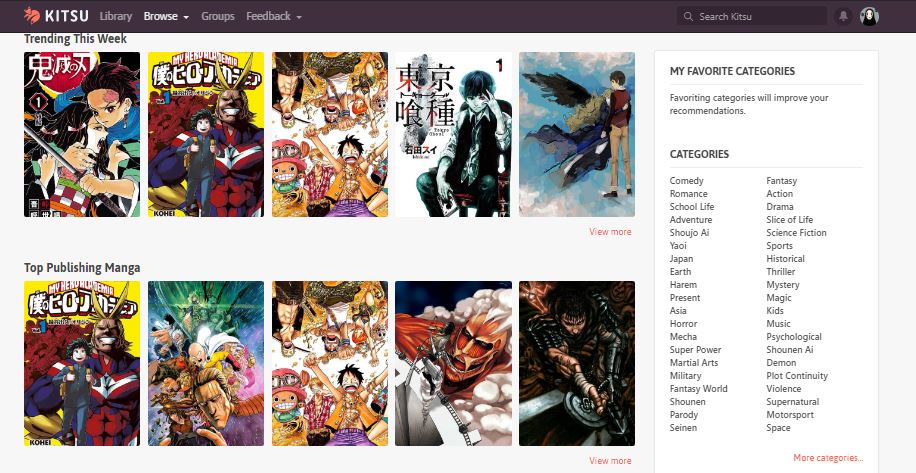Open Berserk cover in Top Publishing

point(577,363)
